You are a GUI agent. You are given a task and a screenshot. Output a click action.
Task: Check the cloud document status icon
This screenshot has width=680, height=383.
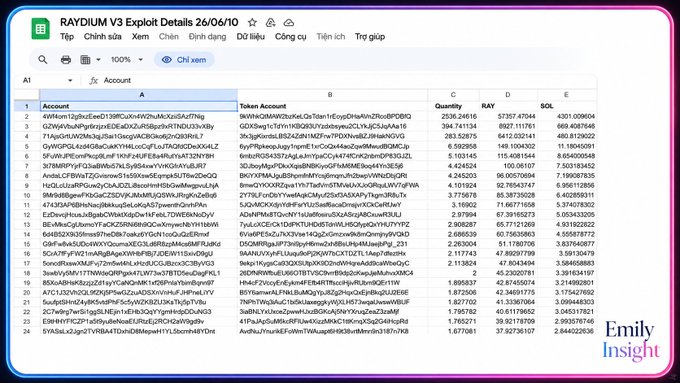289,22
